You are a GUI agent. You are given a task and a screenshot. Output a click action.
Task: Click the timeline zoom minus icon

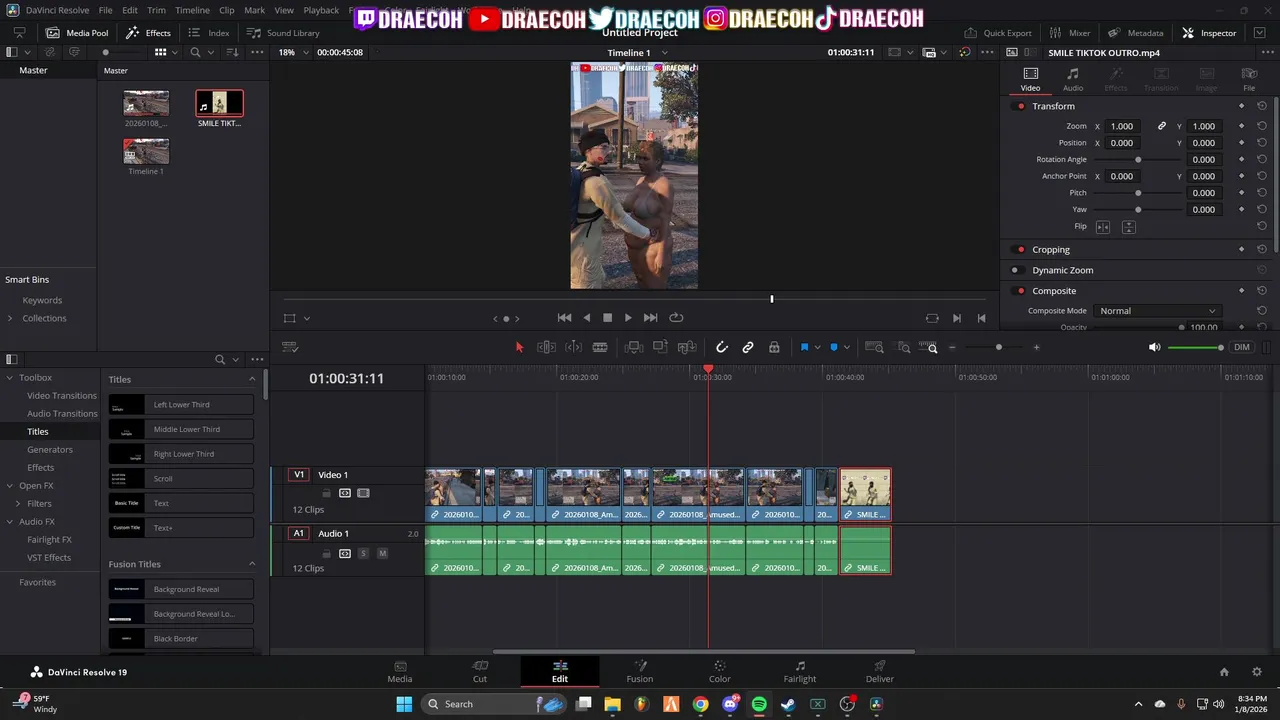click(953, 347)
